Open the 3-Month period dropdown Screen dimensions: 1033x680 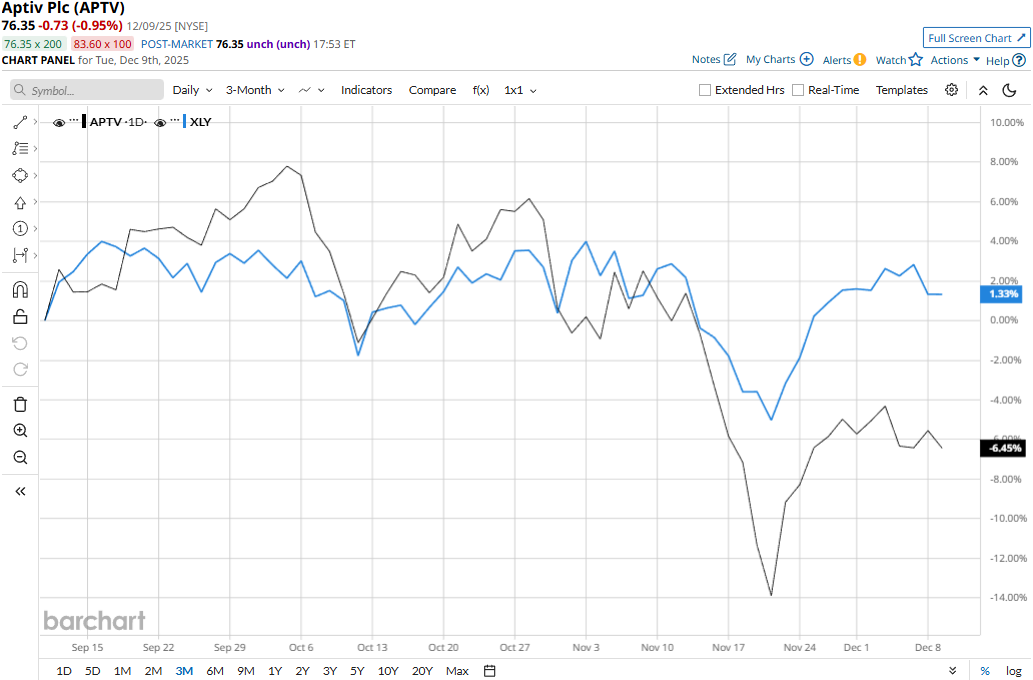(x=255, y=90)
